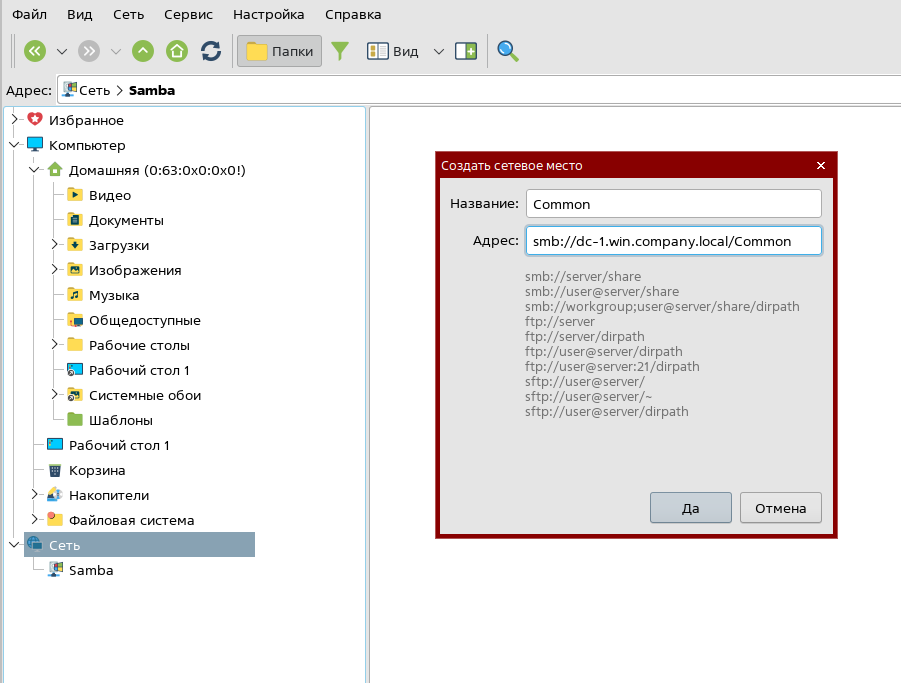This screenshot has width=901, height=683.
Task: Click the Видео folder icon
Action: click(75, 195)
